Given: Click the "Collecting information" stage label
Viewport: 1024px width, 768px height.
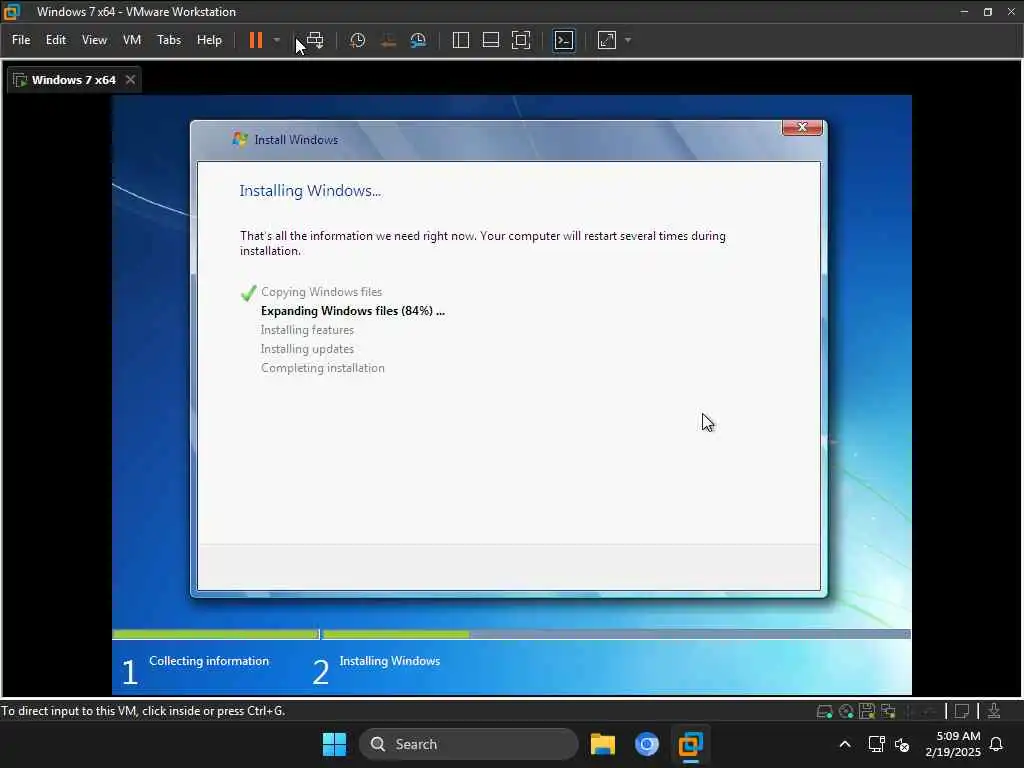Looking at the screenshot, I should [209, 661].
